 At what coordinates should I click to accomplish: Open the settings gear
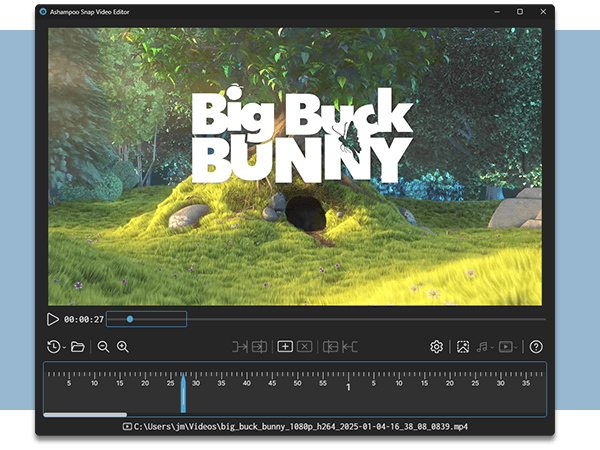[x=436, y=347]
